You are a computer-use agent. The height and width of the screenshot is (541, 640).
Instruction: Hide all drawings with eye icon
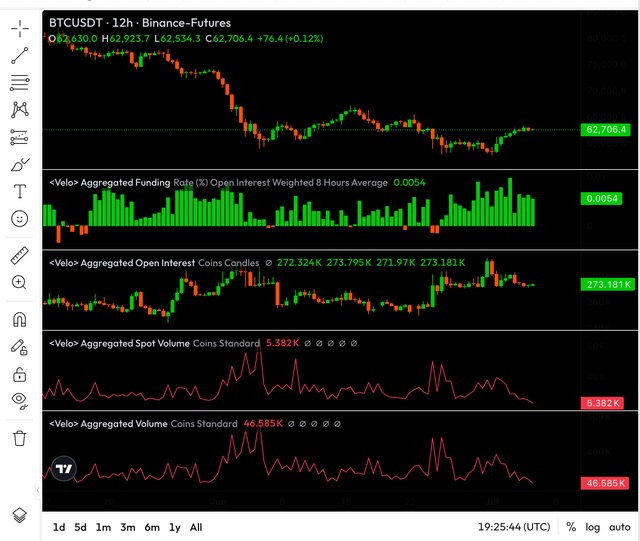click(20, 400)
